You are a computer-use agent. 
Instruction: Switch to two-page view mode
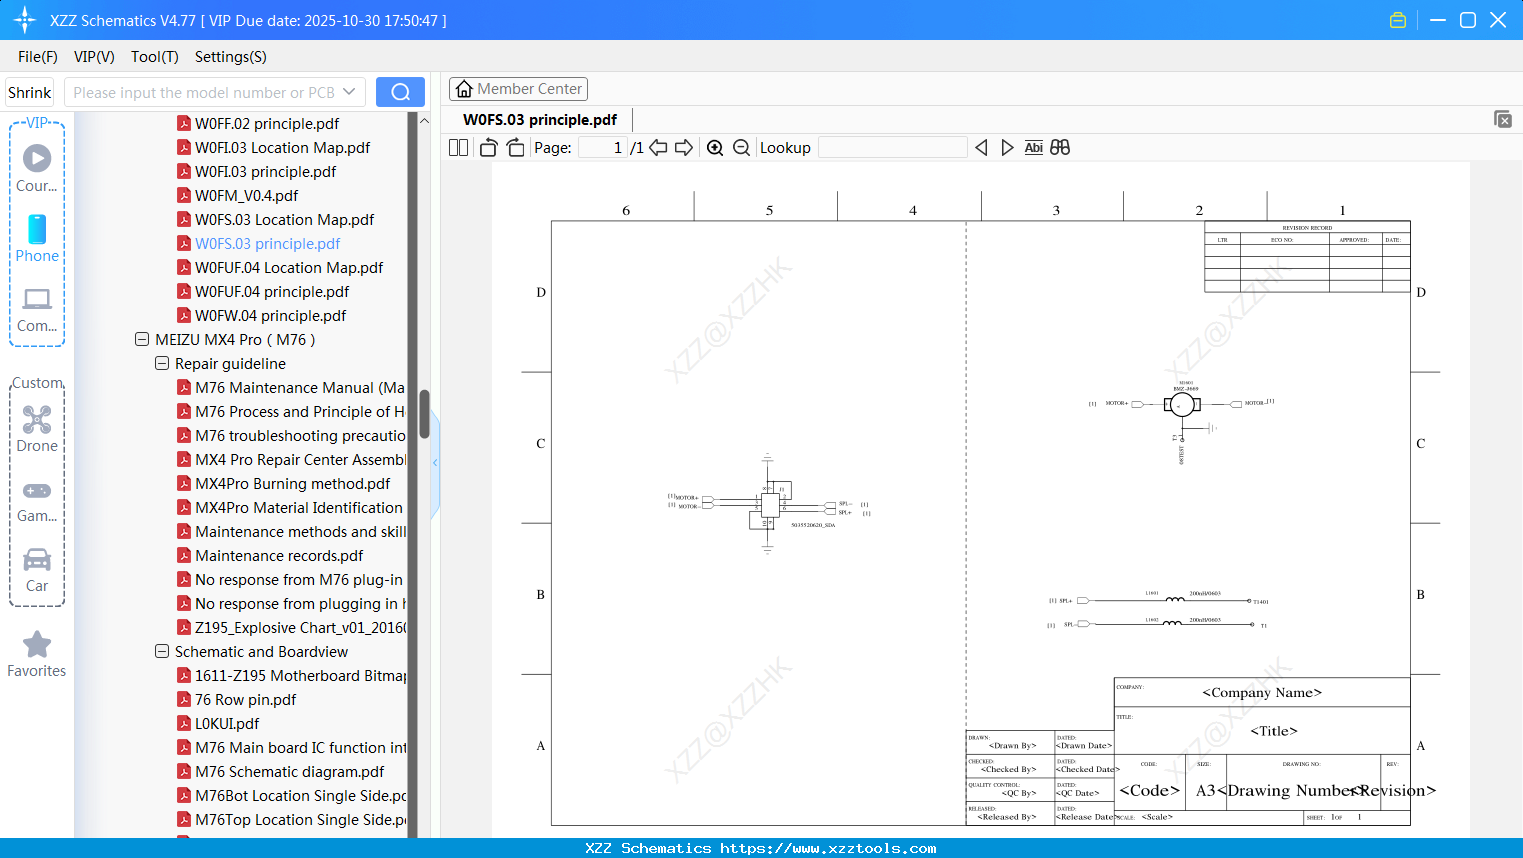(458, 147)
